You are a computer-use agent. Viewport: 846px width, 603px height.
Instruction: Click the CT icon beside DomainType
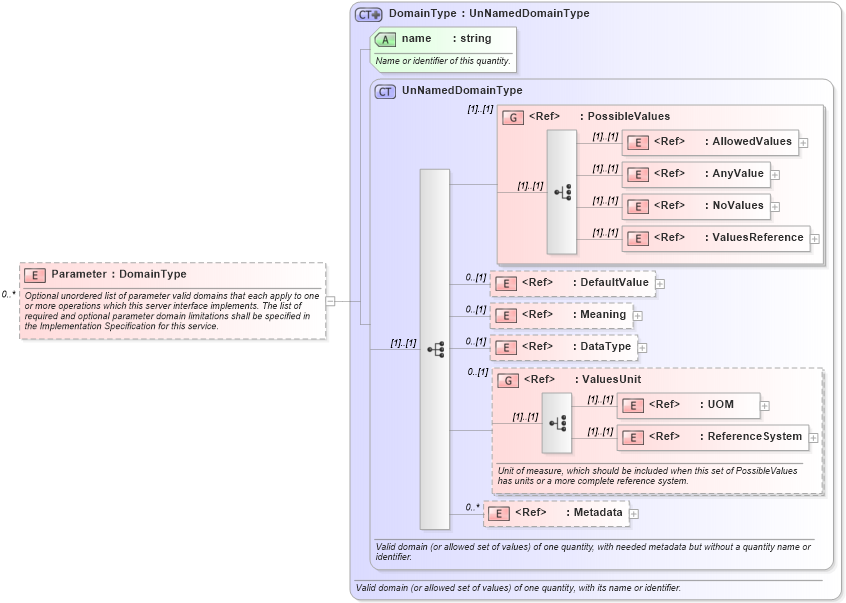369,15
